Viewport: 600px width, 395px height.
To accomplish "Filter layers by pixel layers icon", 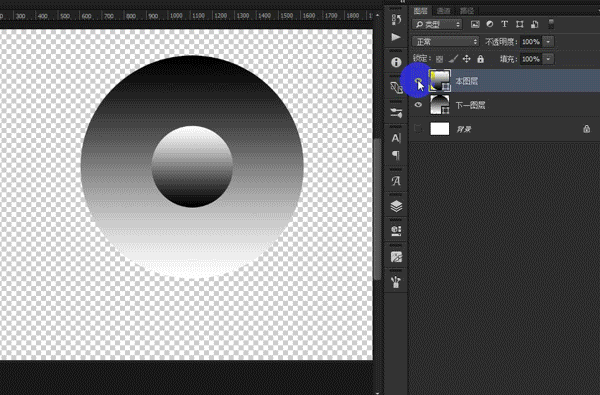I will point(475,24).
